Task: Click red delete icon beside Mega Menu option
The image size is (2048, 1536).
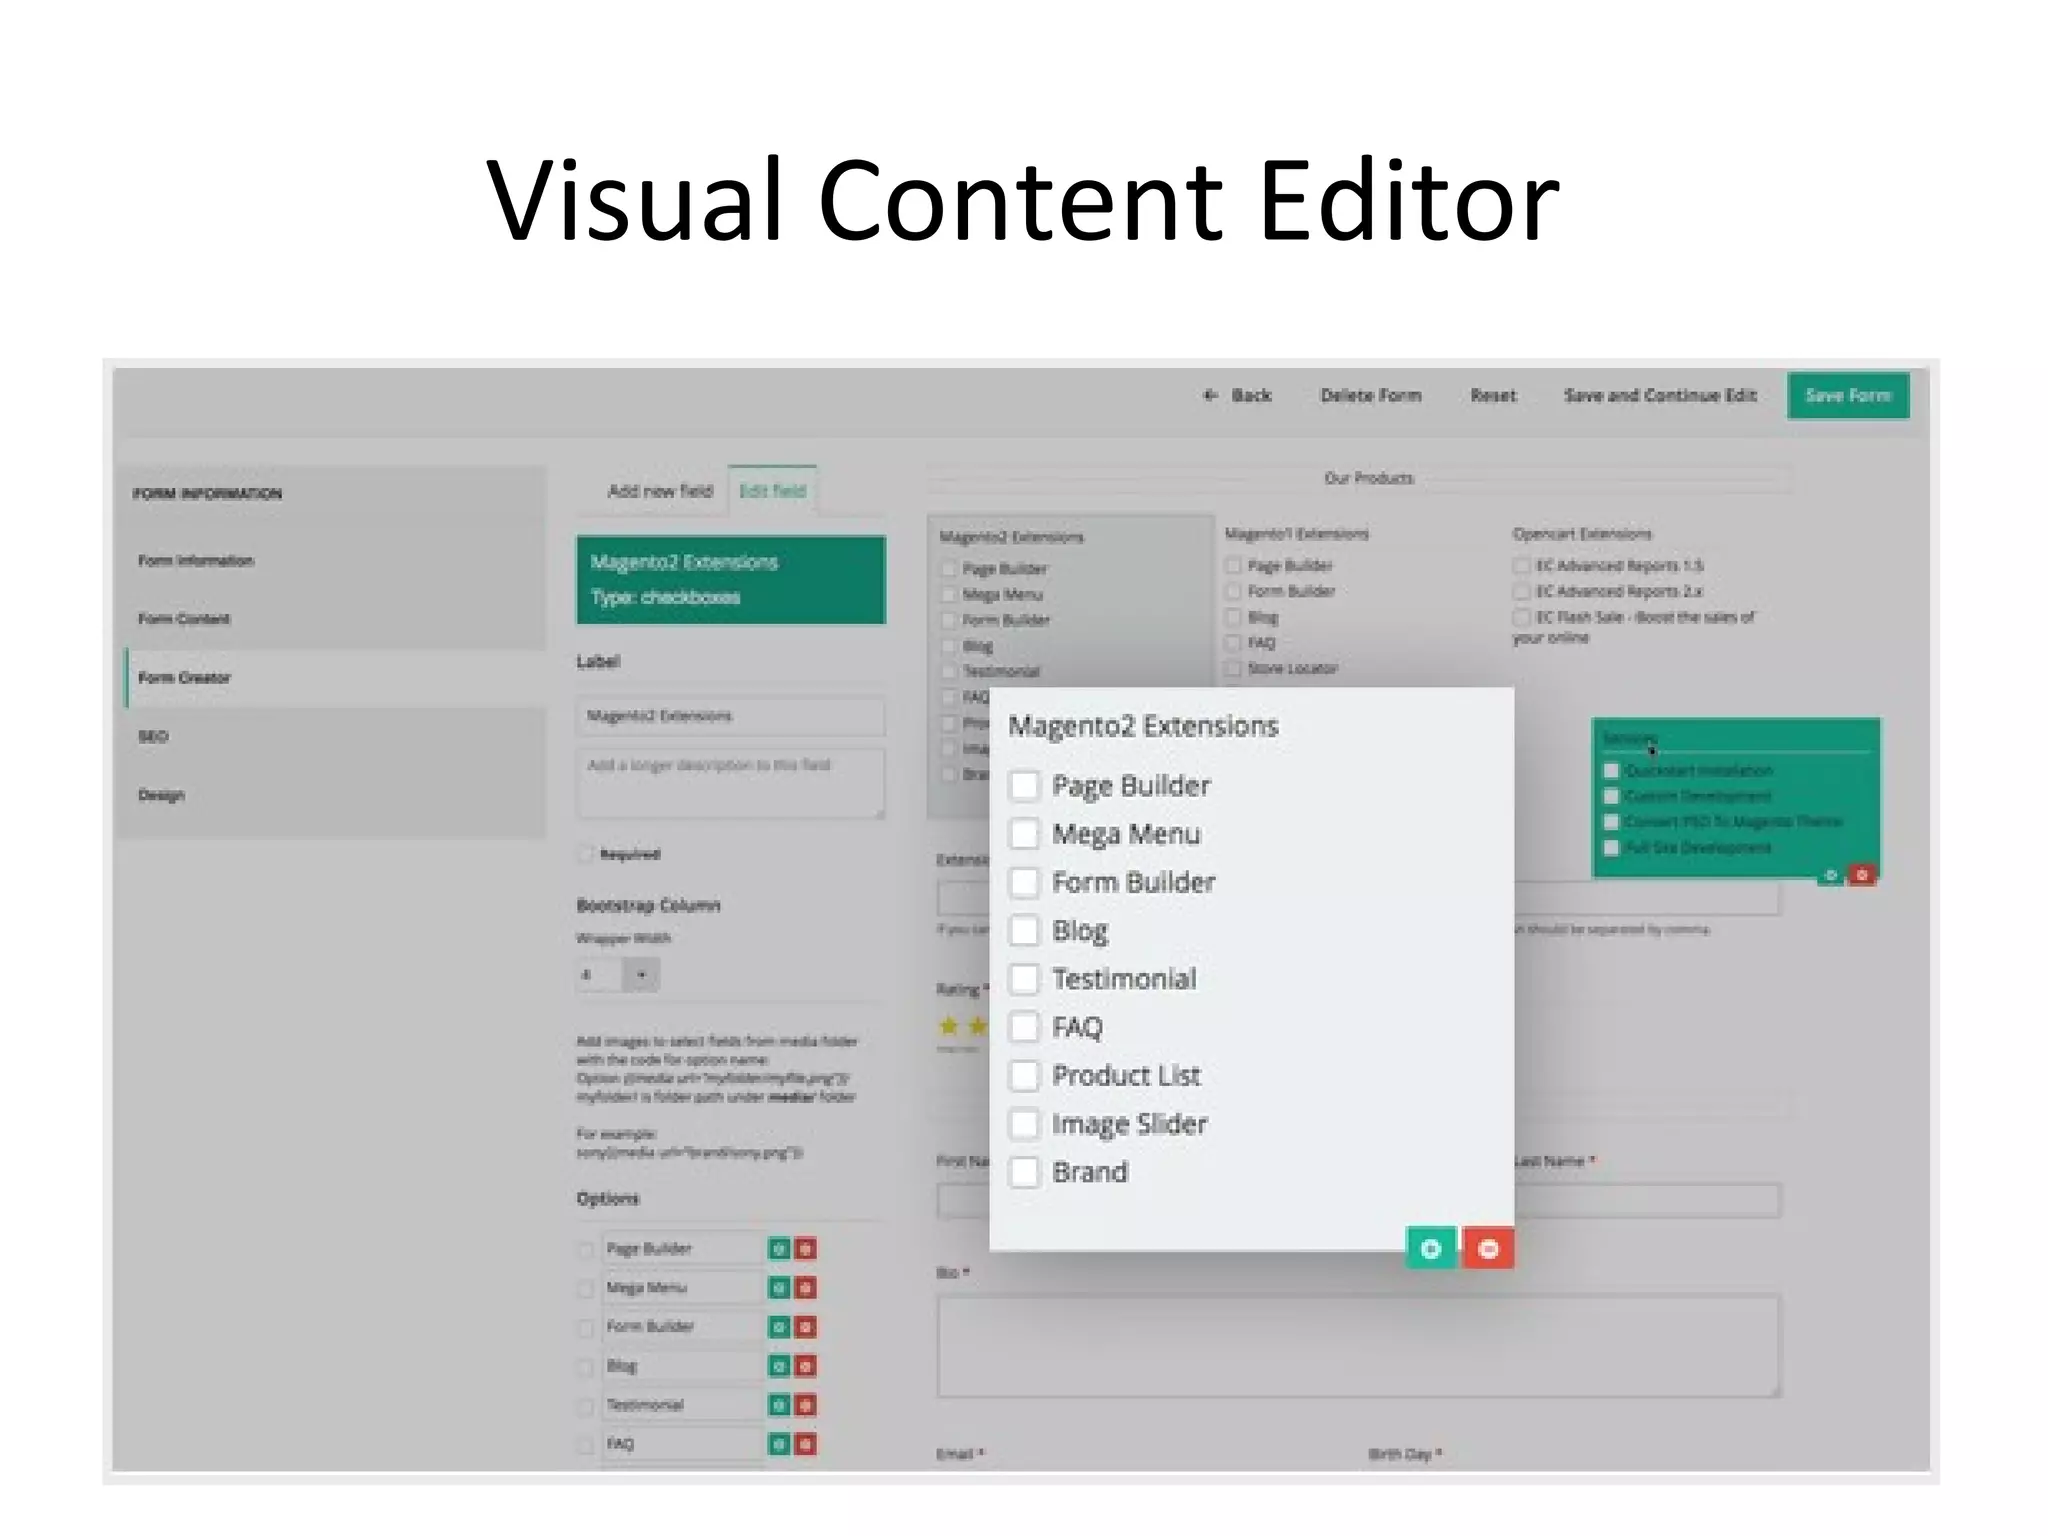Action: 806,1287
